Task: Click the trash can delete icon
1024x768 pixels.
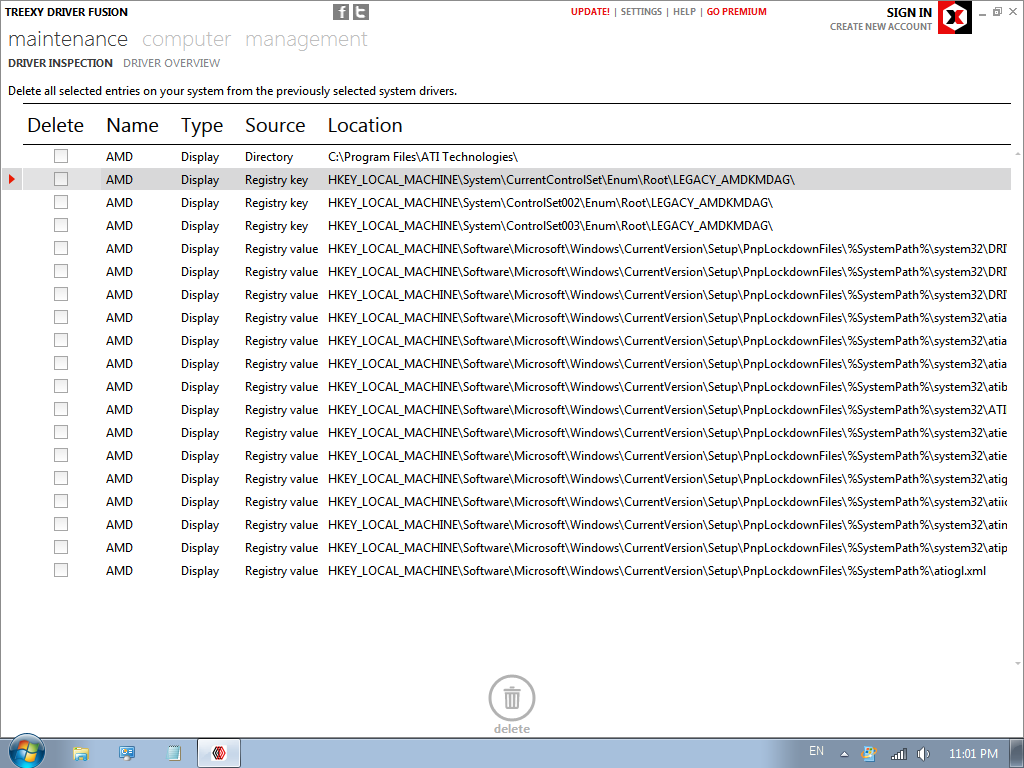Action: tap(512, 698)
